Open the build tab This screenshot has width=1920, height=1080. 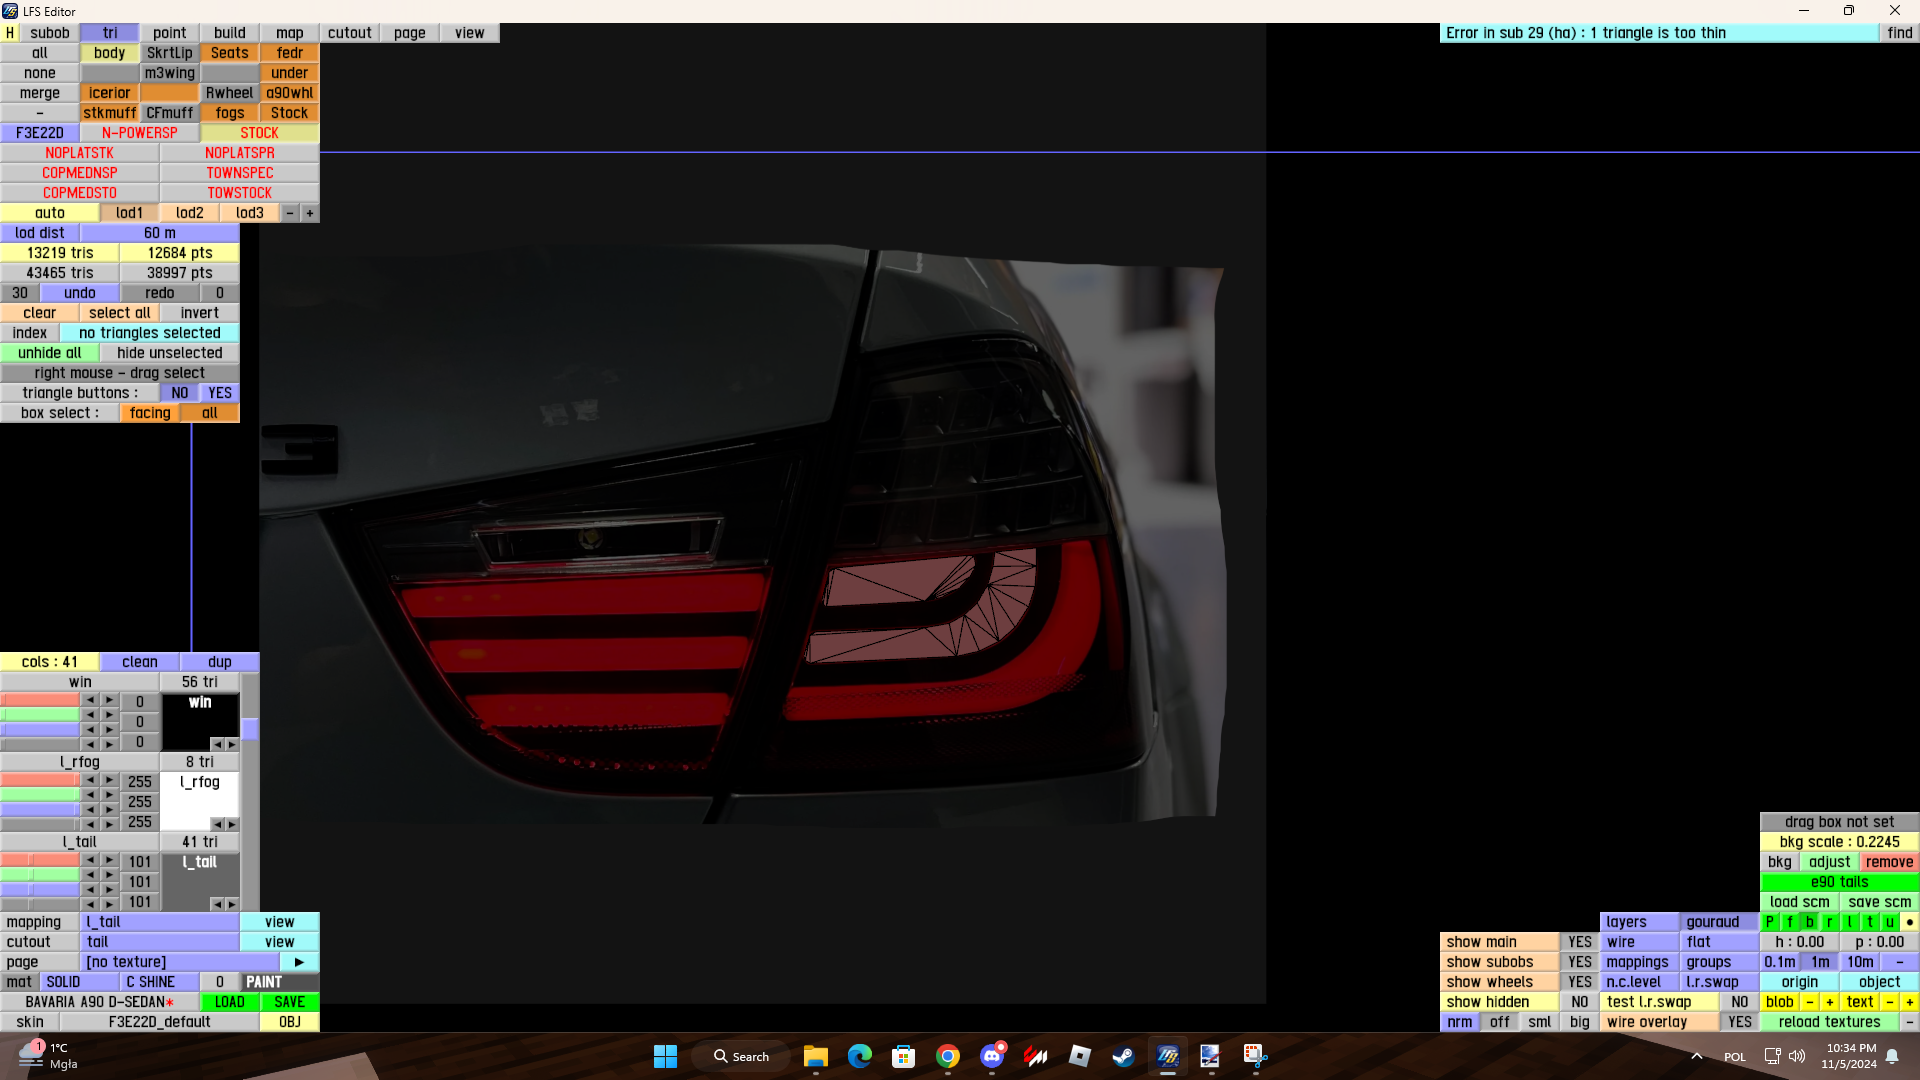pyautogui.click(x=229, y=33)
